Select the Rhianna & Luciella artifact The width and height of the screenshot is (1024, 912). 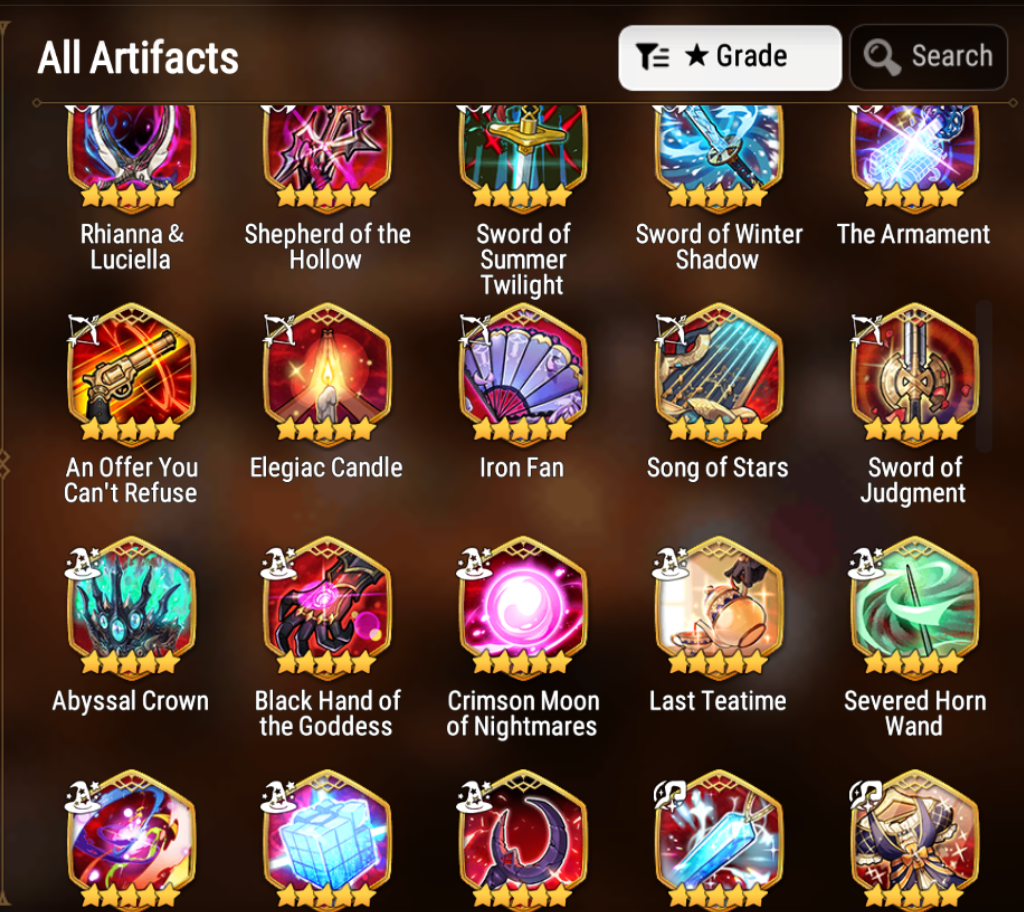131,158
